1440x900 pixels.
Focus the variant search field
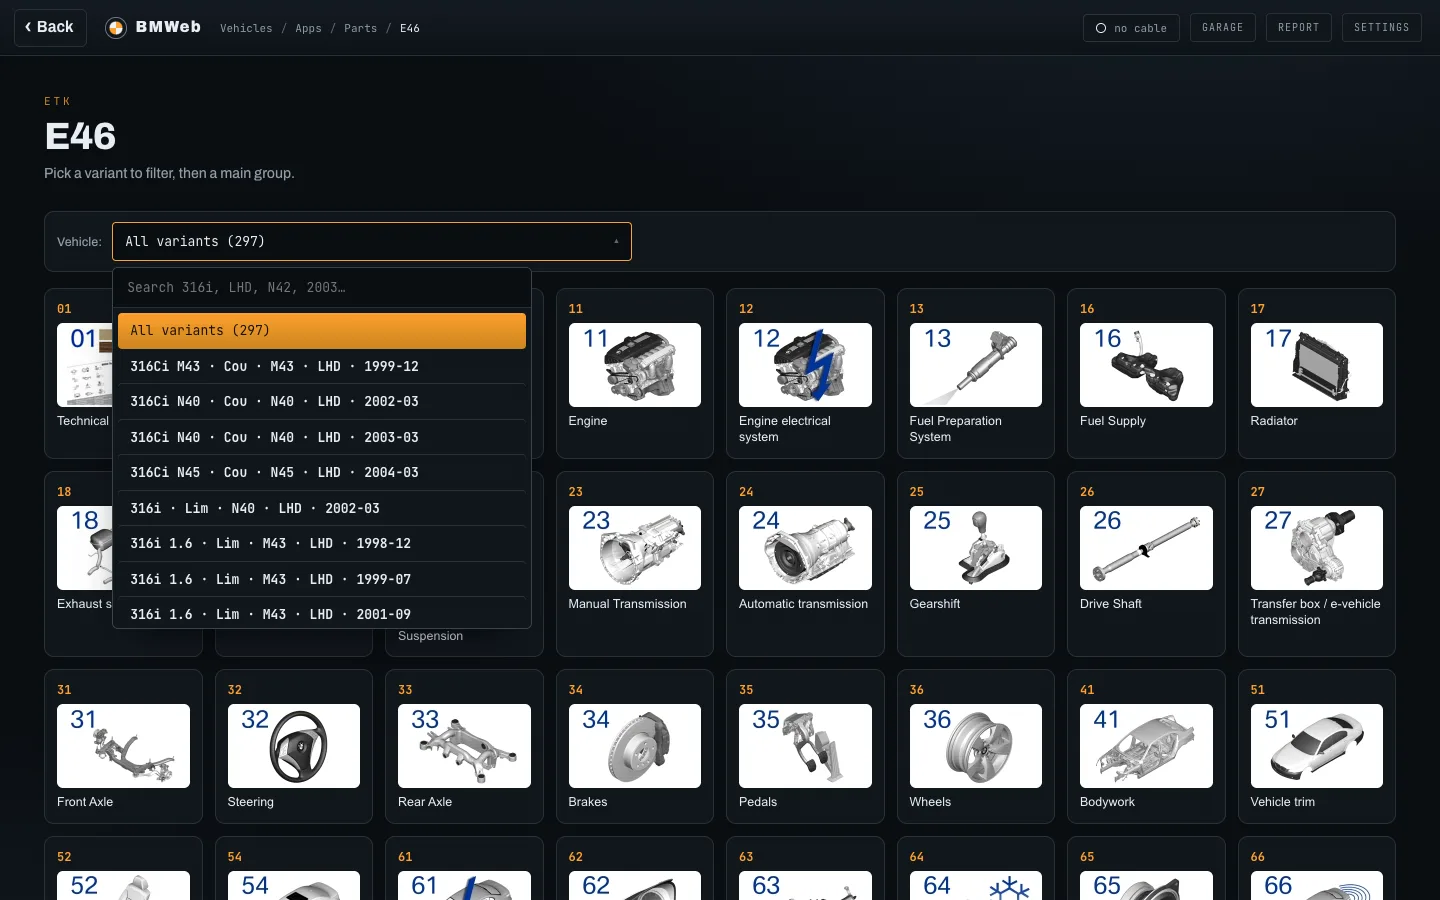click(x=322, y=287)
